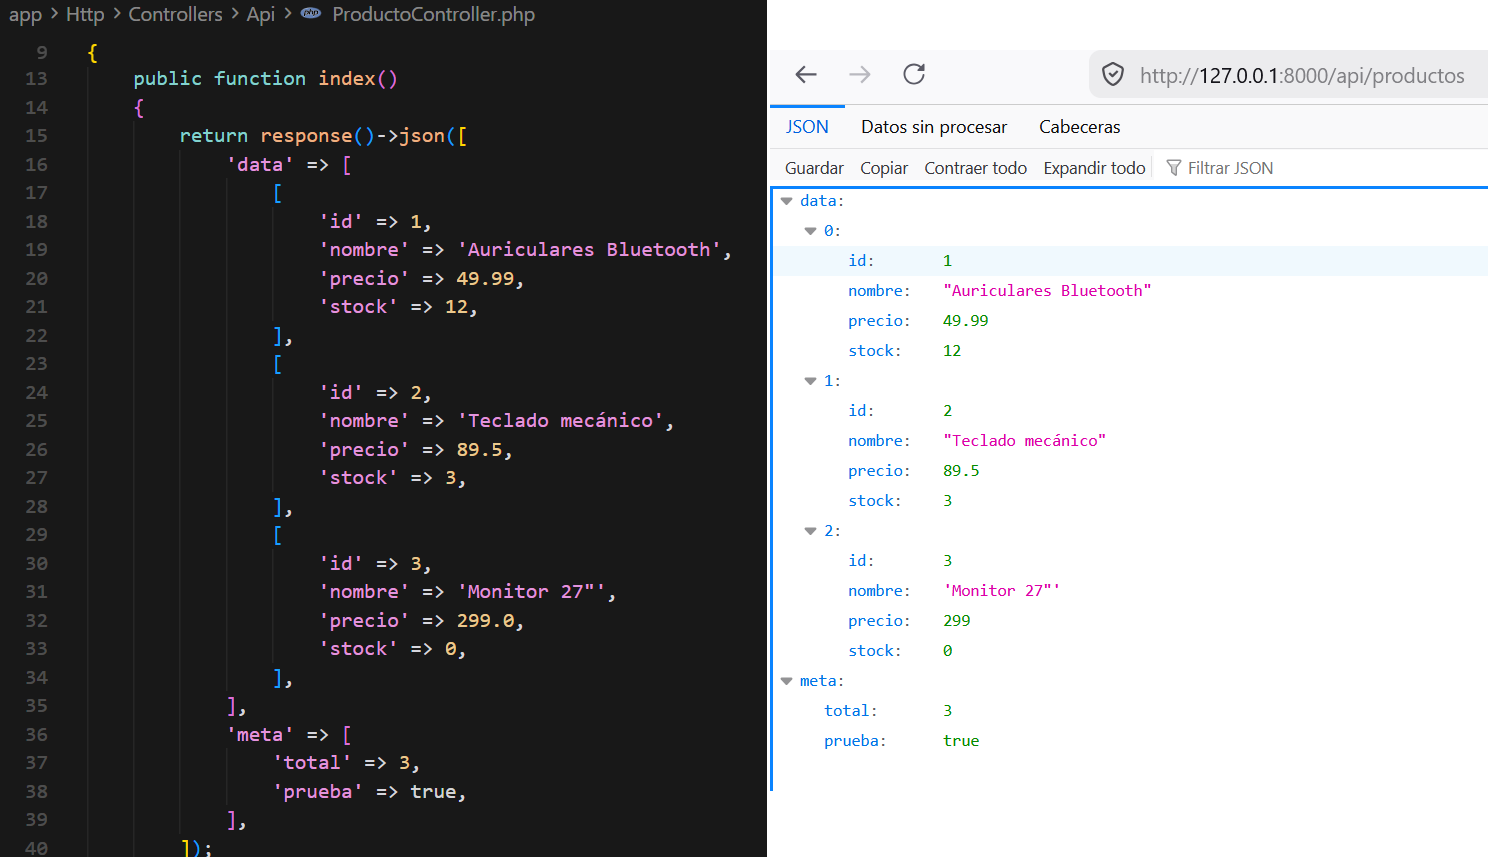
Task: Click 'prueba' key in code
Action: [318, 792]
